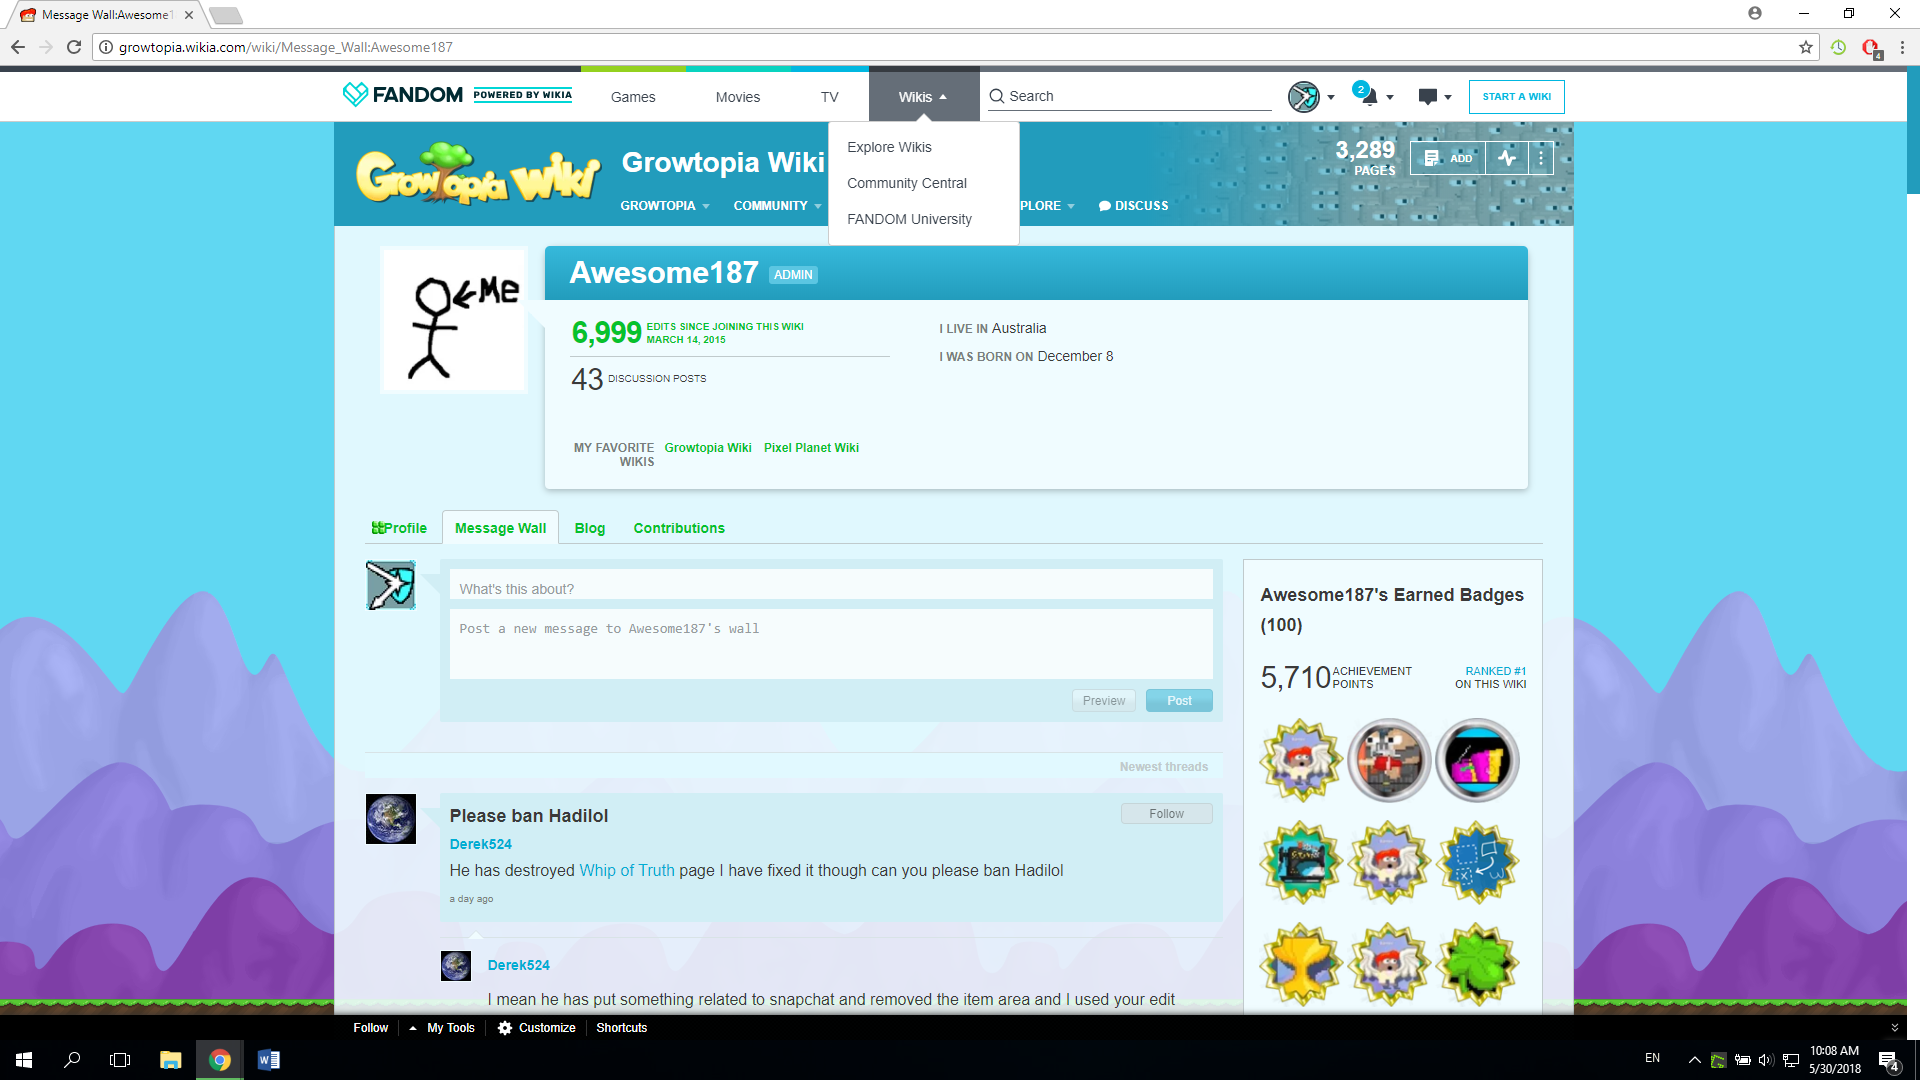Follow the Please ban Hadilol thread
Screen dimensions: 1920x1080
coord(1166,814)
